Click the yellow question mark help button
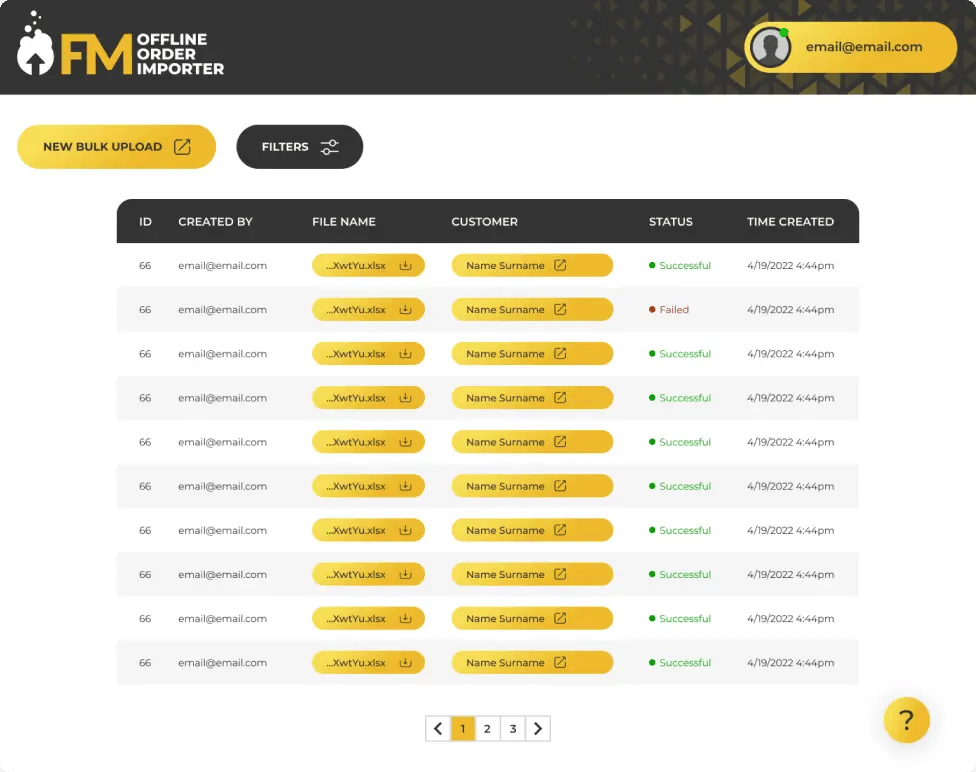The image size is (976, 772). point(906,720)
